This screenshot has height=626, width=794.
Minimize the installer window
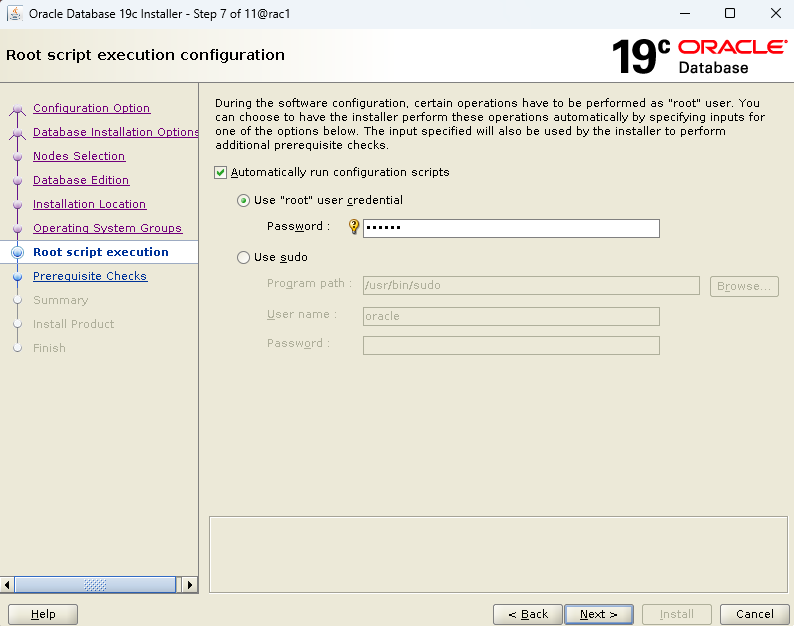click(685, 13)
